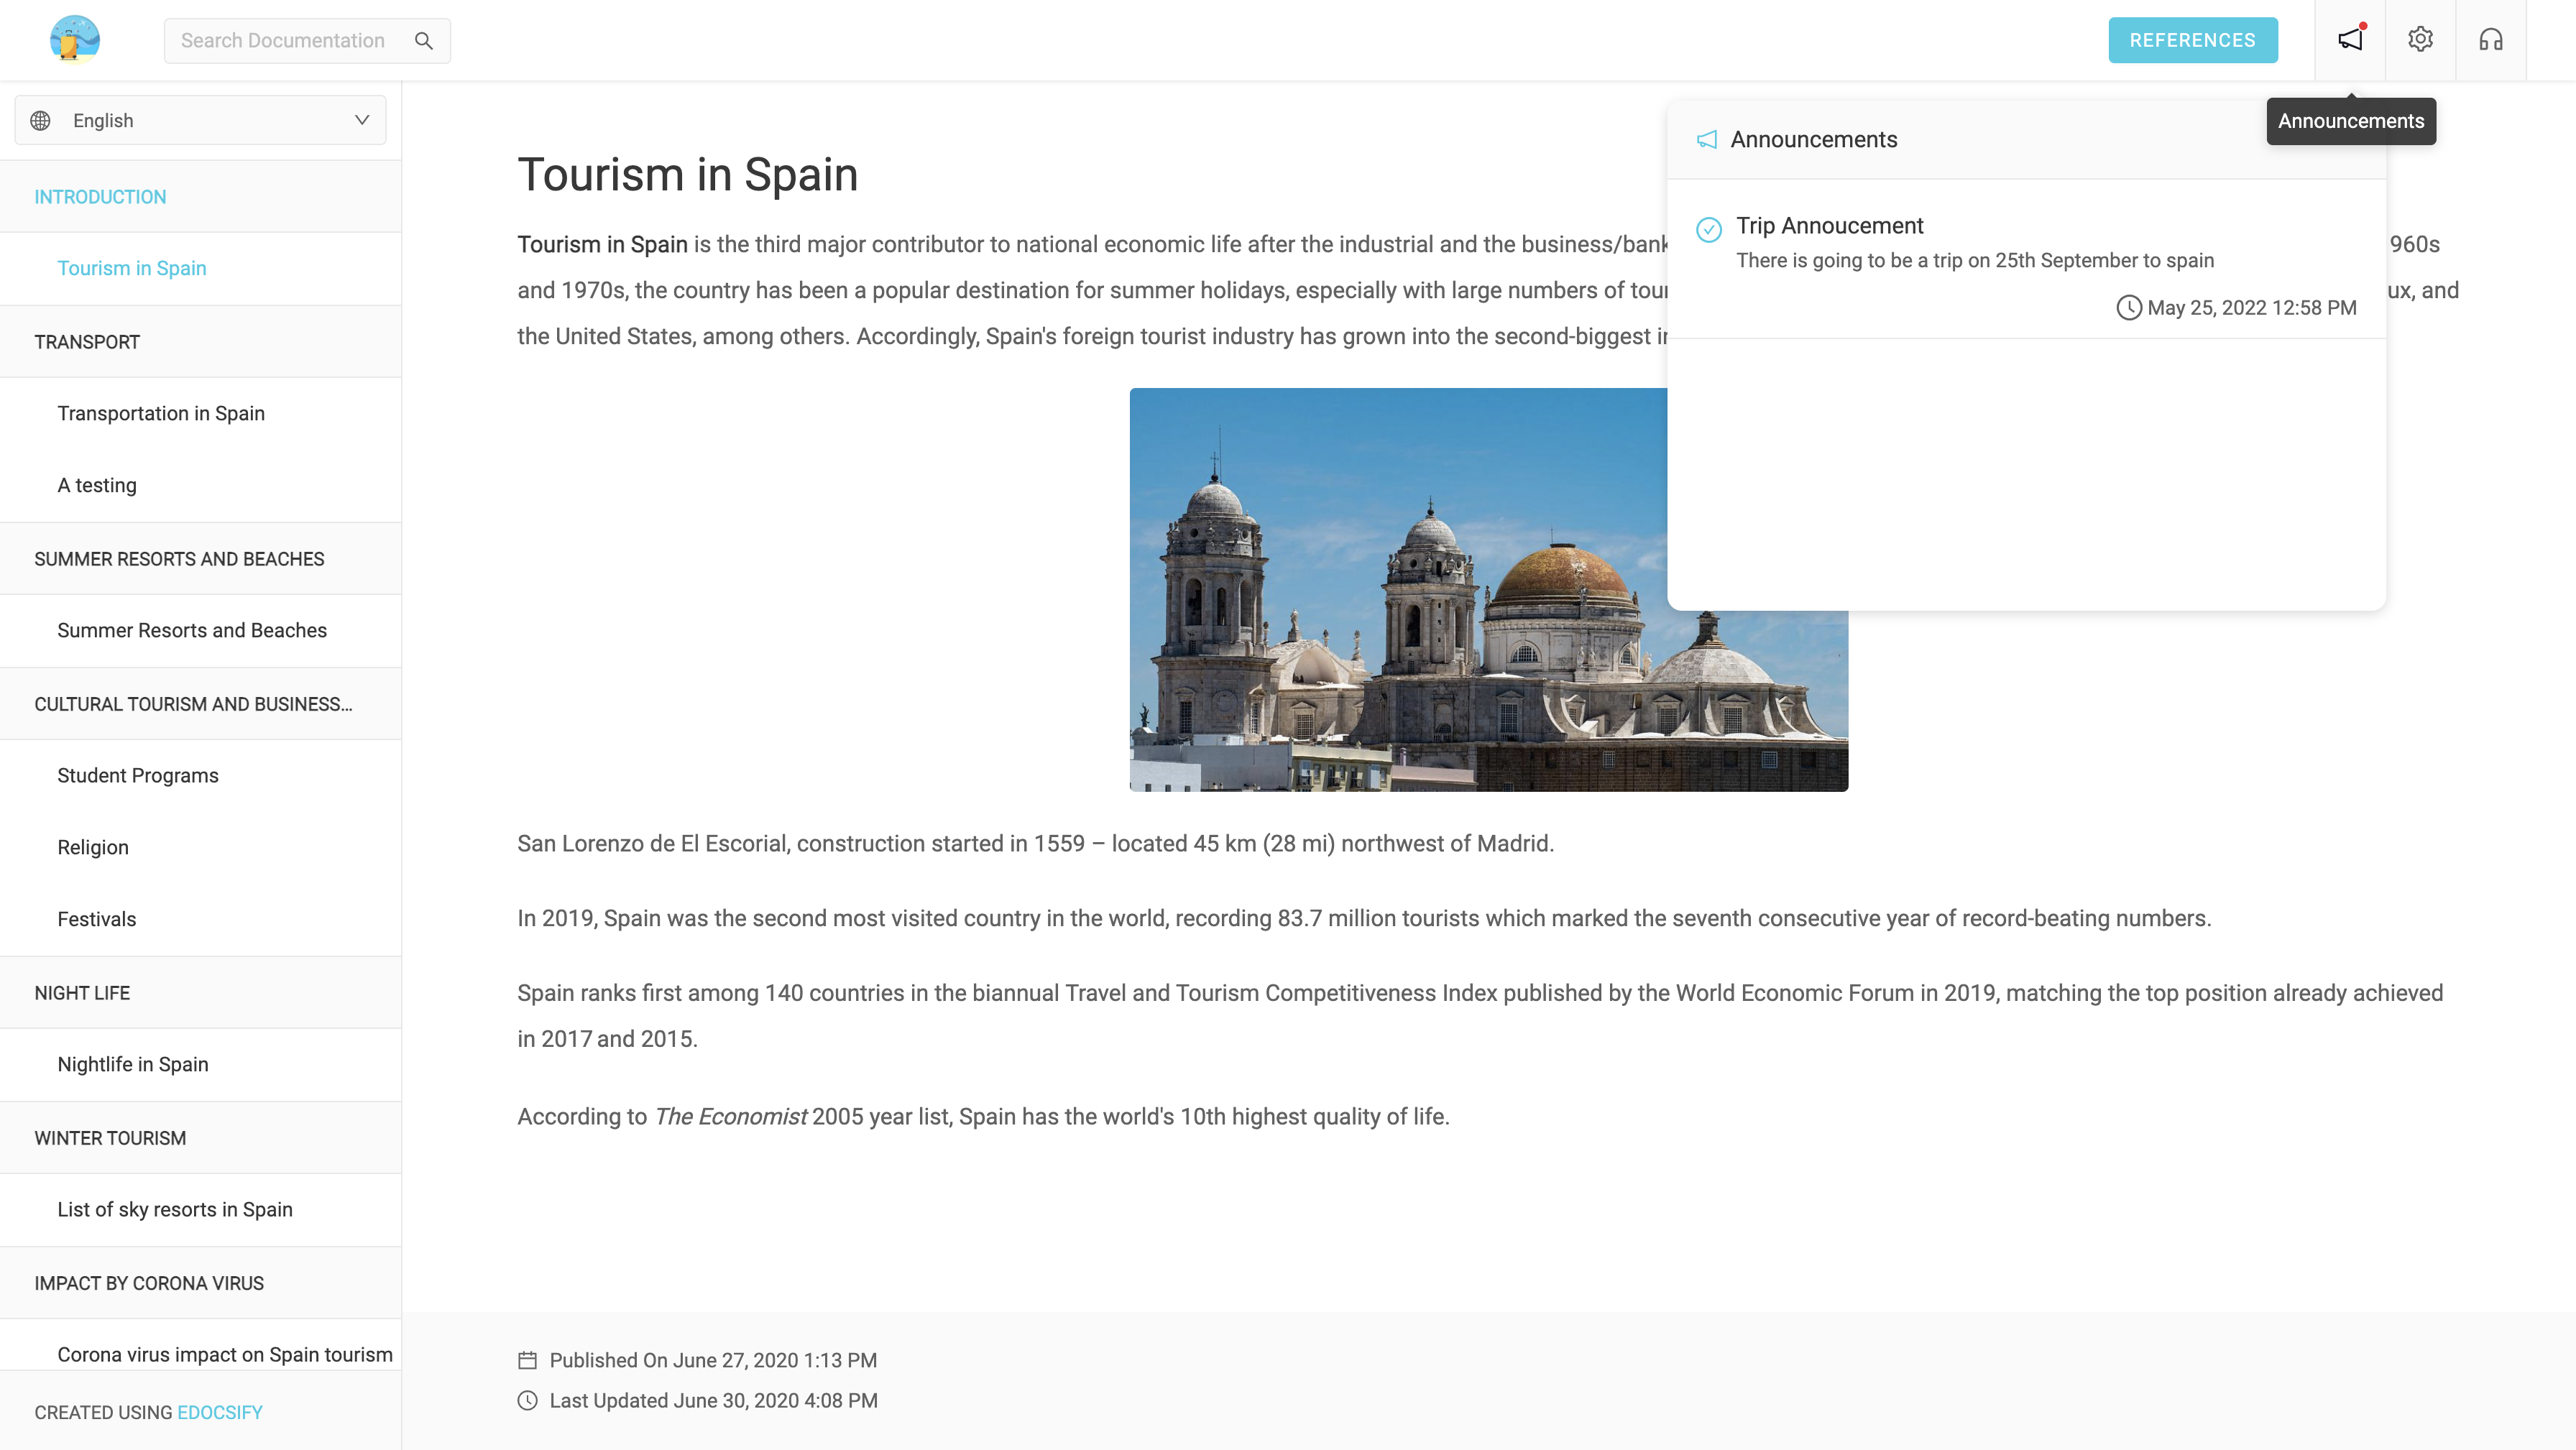Select SUMMER RESORTS AND BEACHES section
This screenshot has height=1450, width=2576.
coord(201,559)
